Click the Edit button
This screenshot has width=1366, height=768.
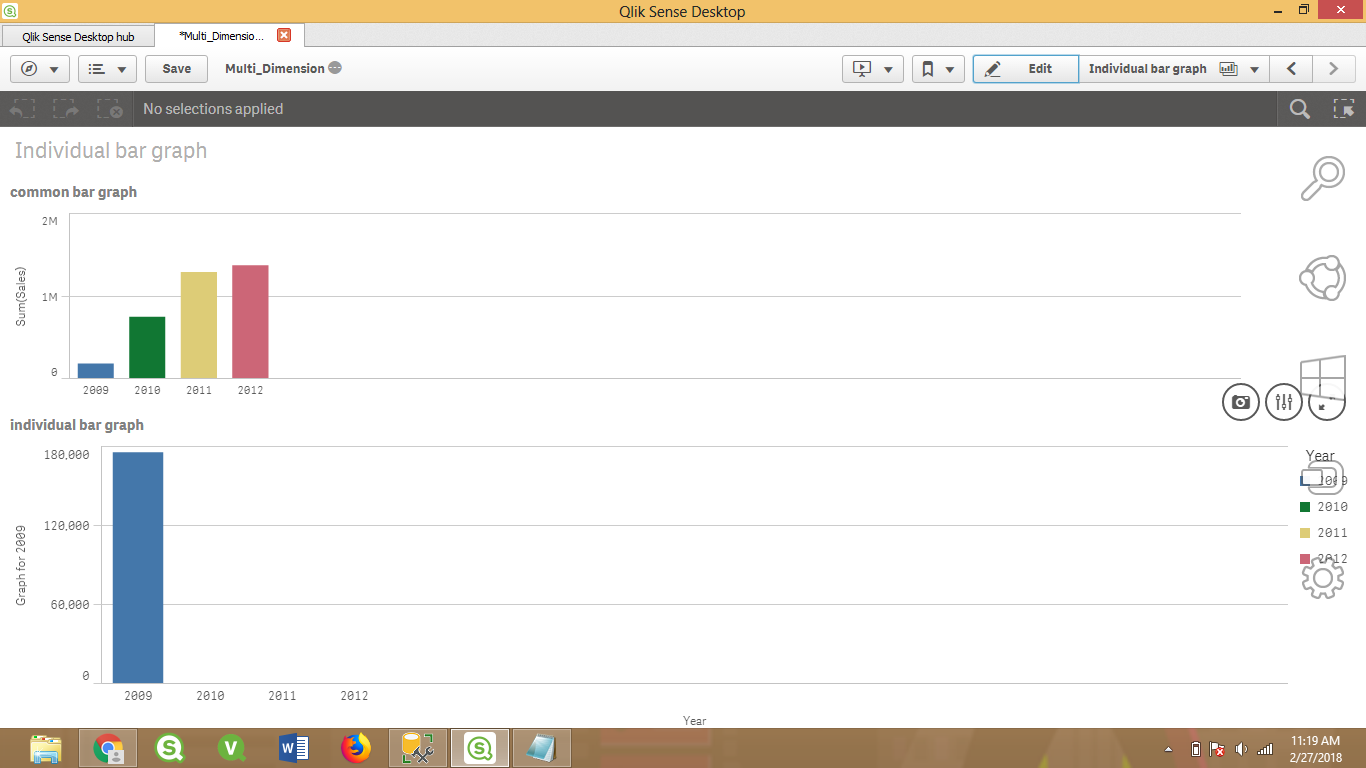click(x=1025, y=68)
